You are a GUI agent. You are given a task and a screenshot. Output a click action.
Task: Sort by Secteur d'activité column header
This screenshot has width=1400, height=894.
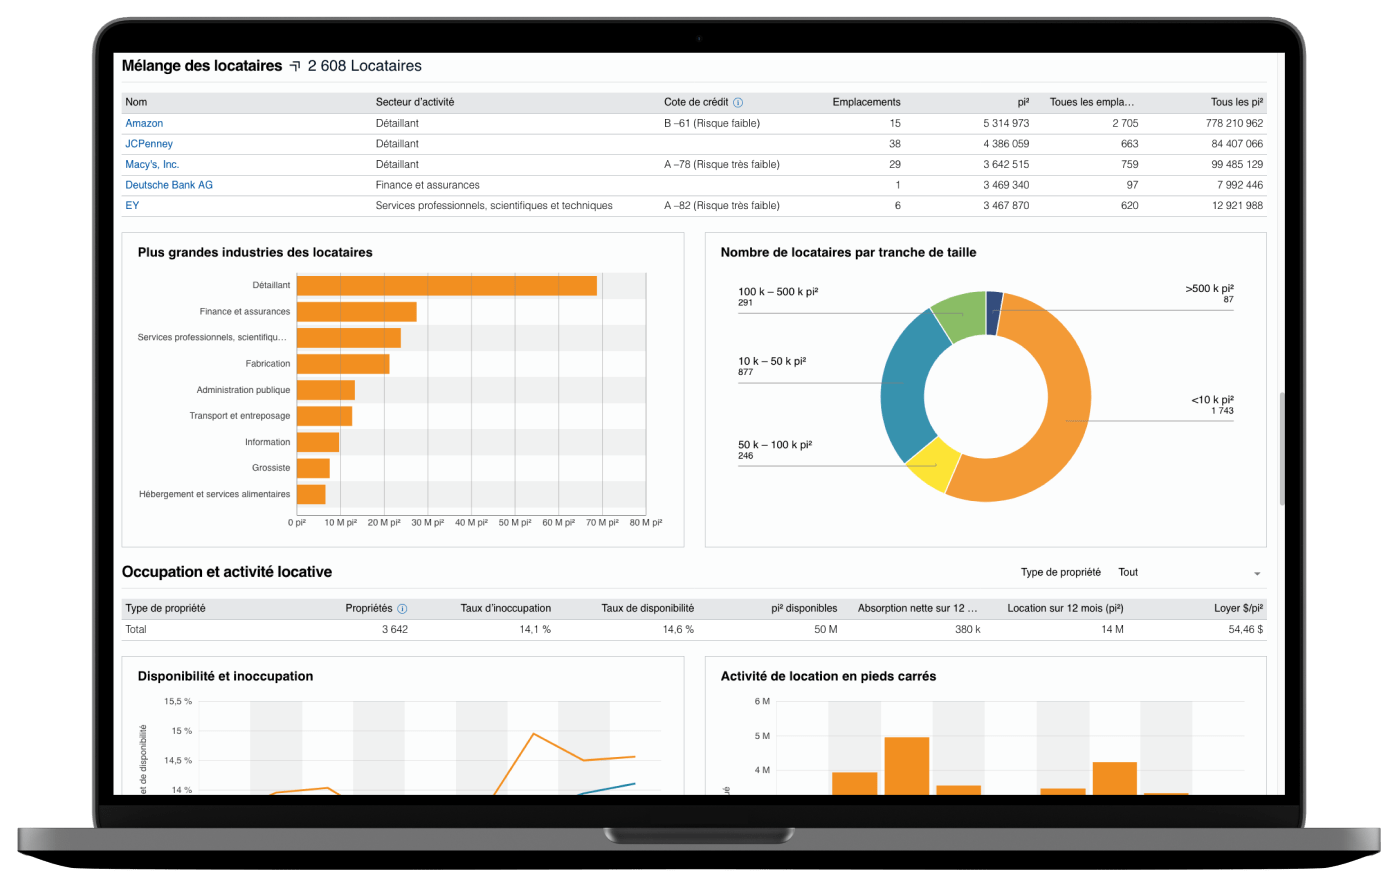point(415,102)
